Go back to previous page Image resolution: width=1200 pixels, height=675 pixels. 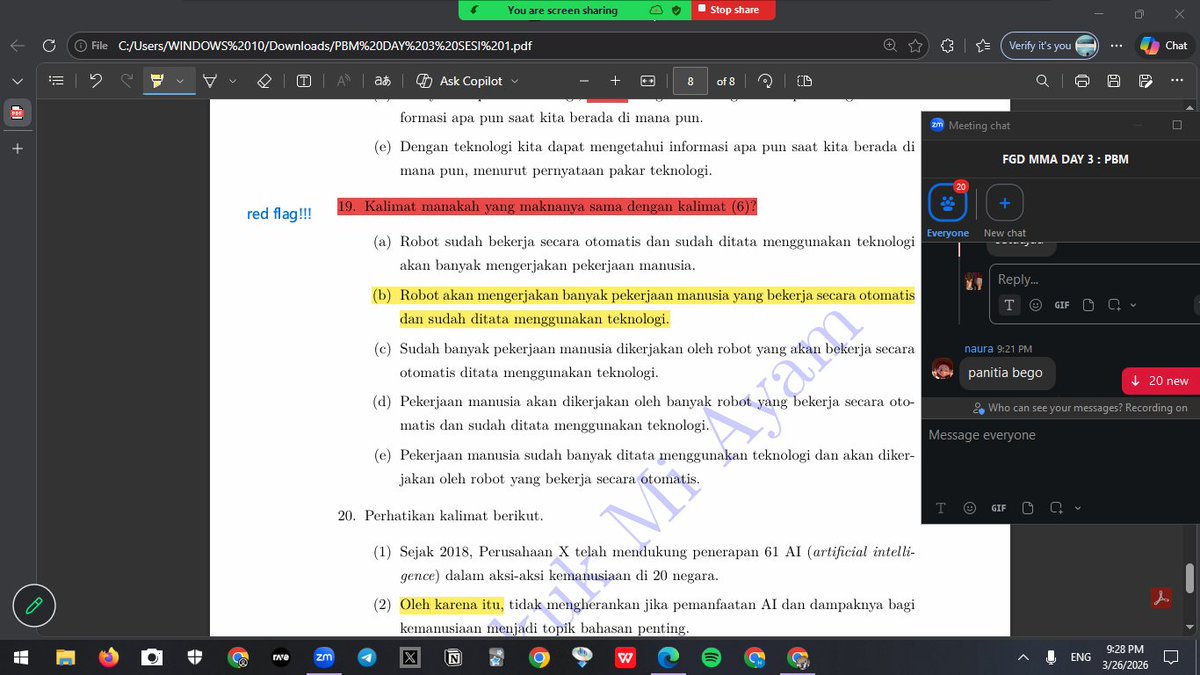(17, 45)
